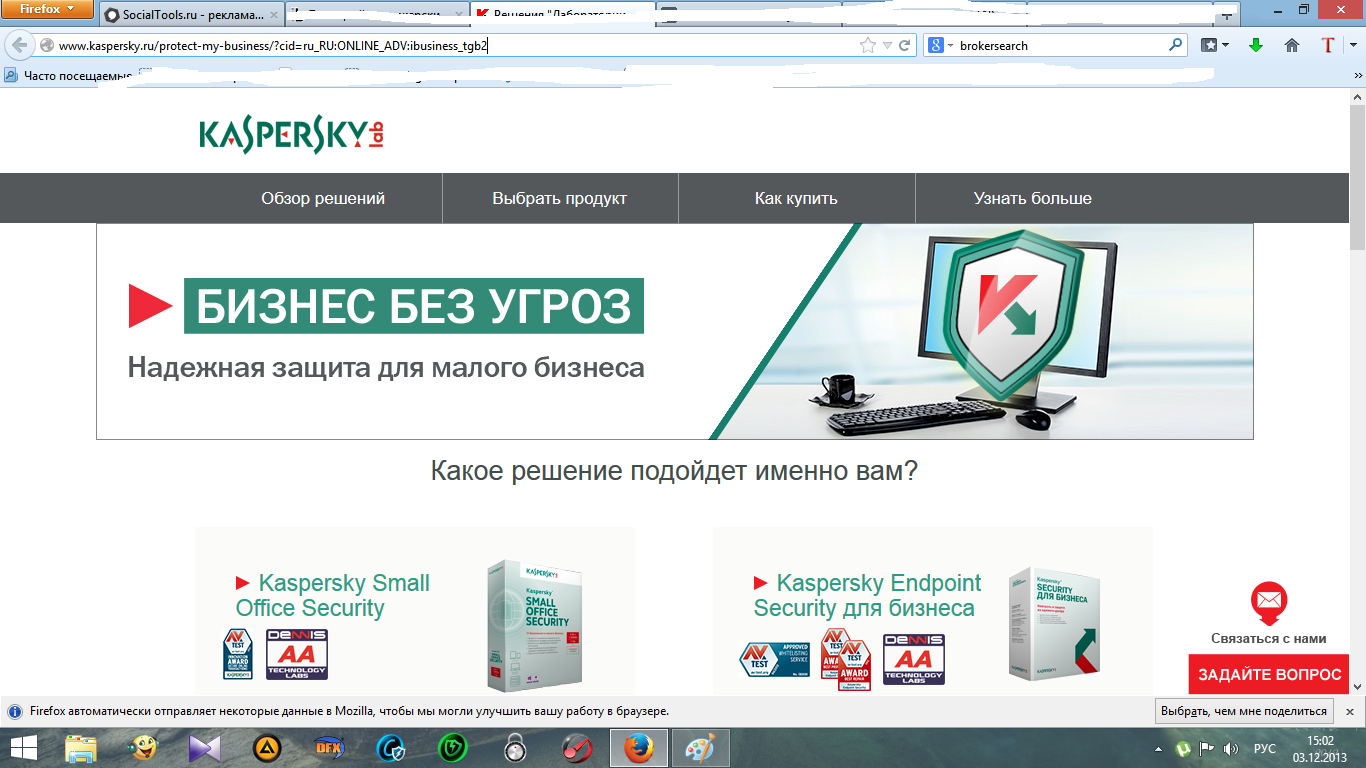Switch input language via 'РУС' indicator
This screenshot has width=1366, height=768.
[1265, 748]
